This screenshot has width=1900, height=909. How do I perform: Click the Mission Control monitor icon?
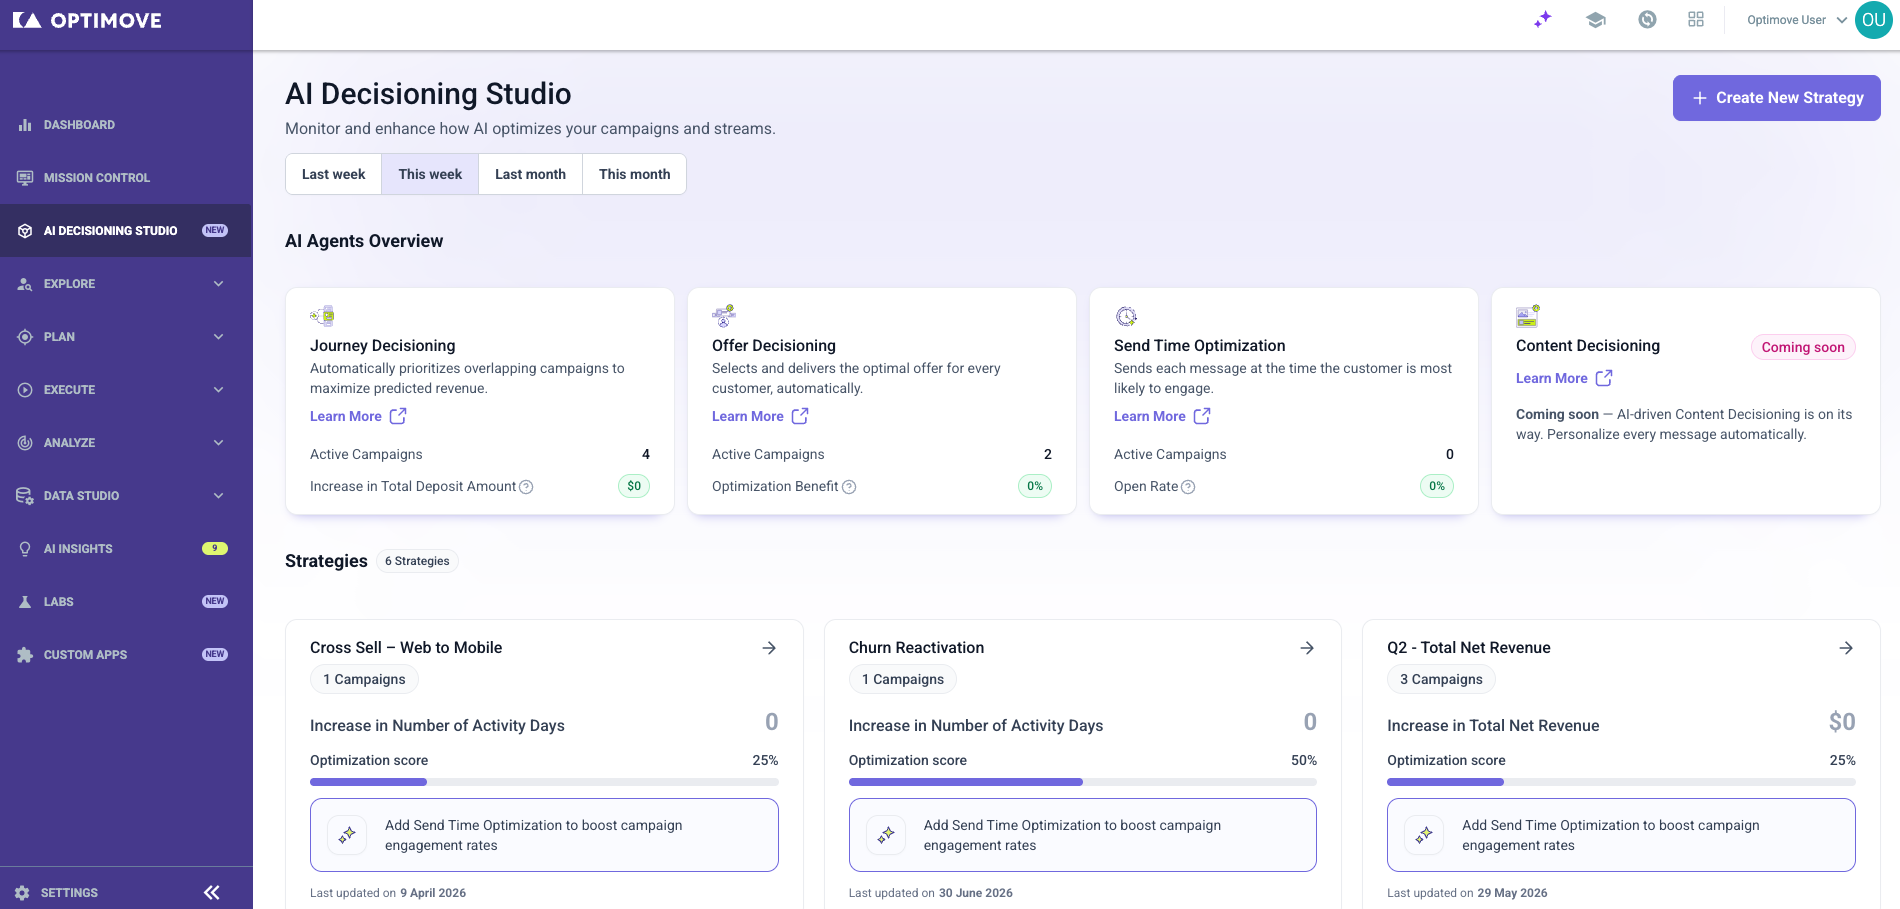25,178
